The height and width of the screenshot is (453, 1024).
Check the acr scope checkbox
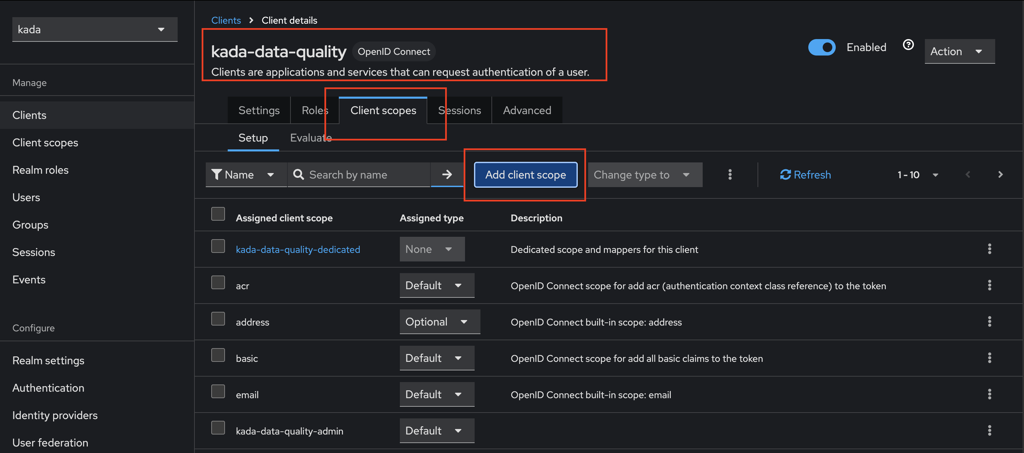pyautogui.click(x=218, y=283)
